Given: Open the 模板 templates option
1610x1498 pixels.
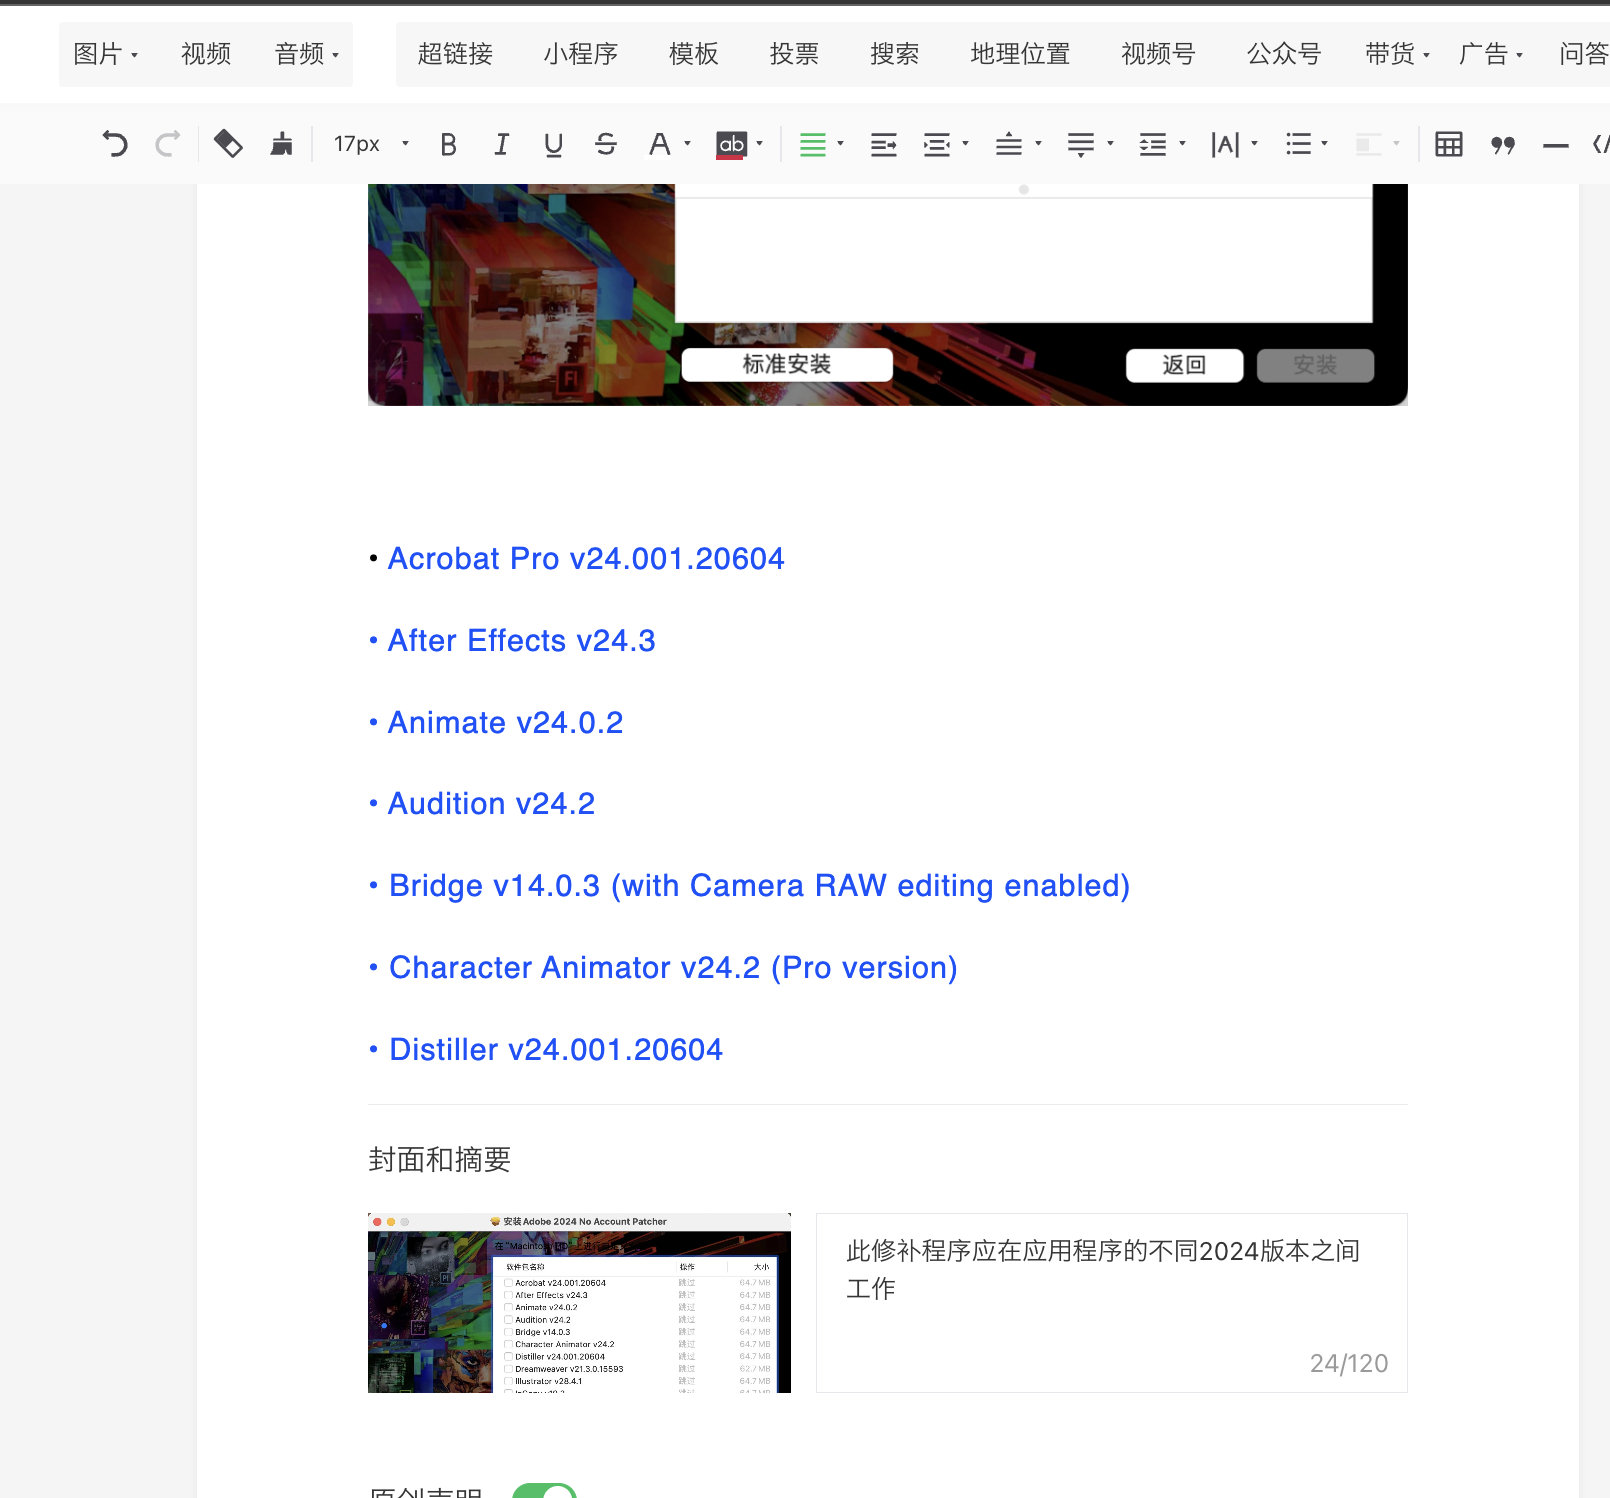Looking at the screenshot, I should (x=694, y=54).
